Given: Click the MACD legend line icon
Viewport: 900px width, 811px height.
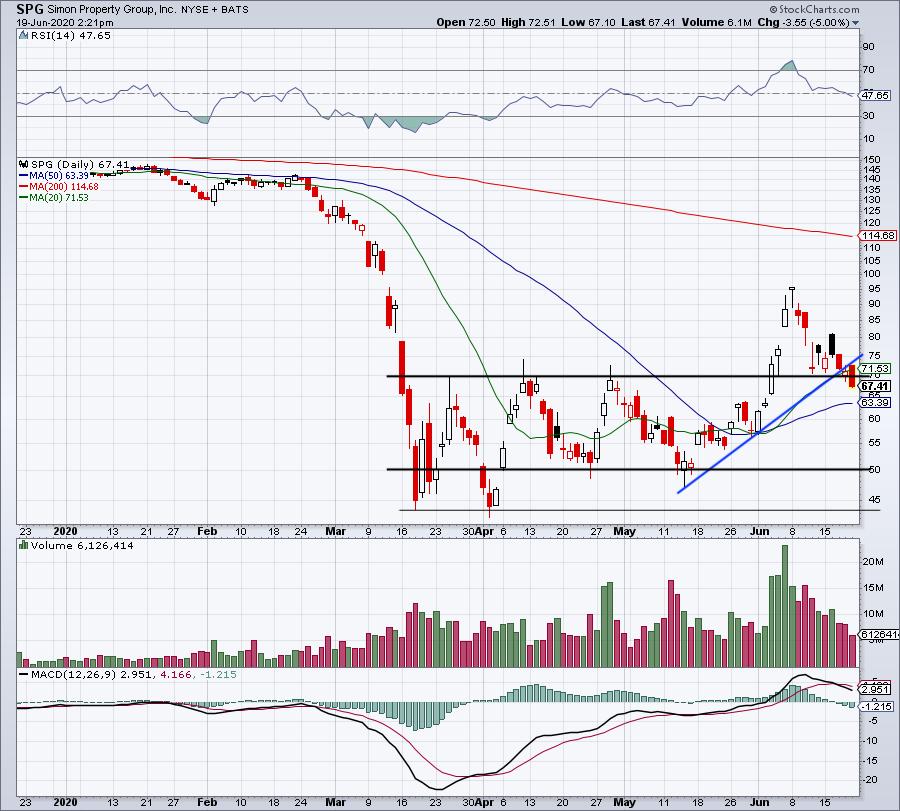Looking at the screenshot, I should tap(24, 674).
